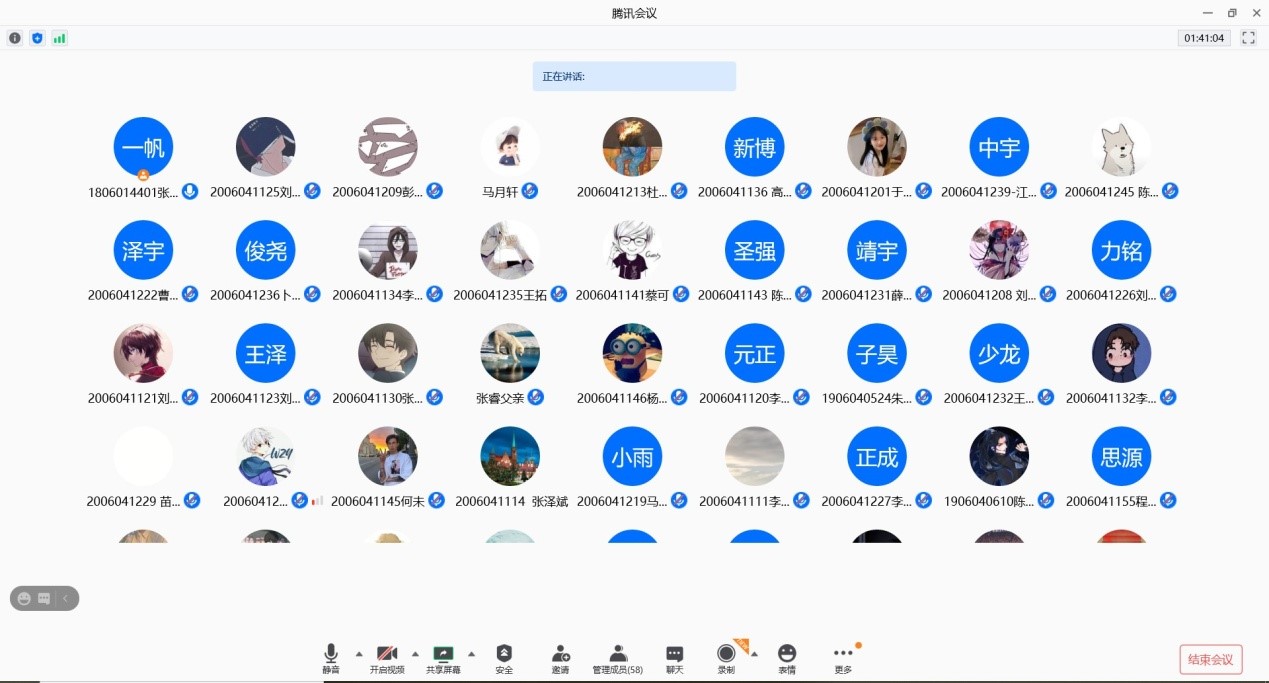Click the 邀请 invite icon
The height and width of the screenshot is (683, 1269).
(x=560, y=657)
